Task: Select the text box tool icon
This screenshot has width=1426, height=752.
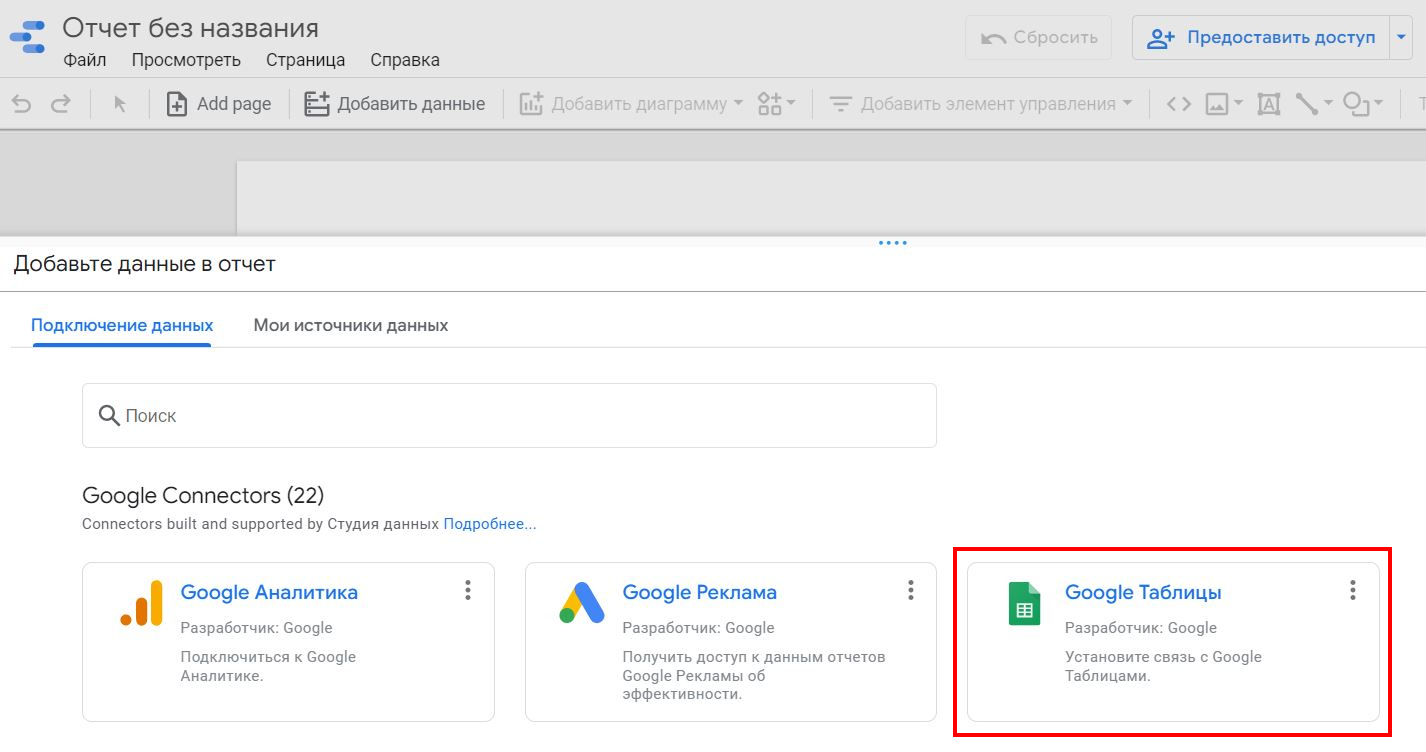Action: point(1269,104)
